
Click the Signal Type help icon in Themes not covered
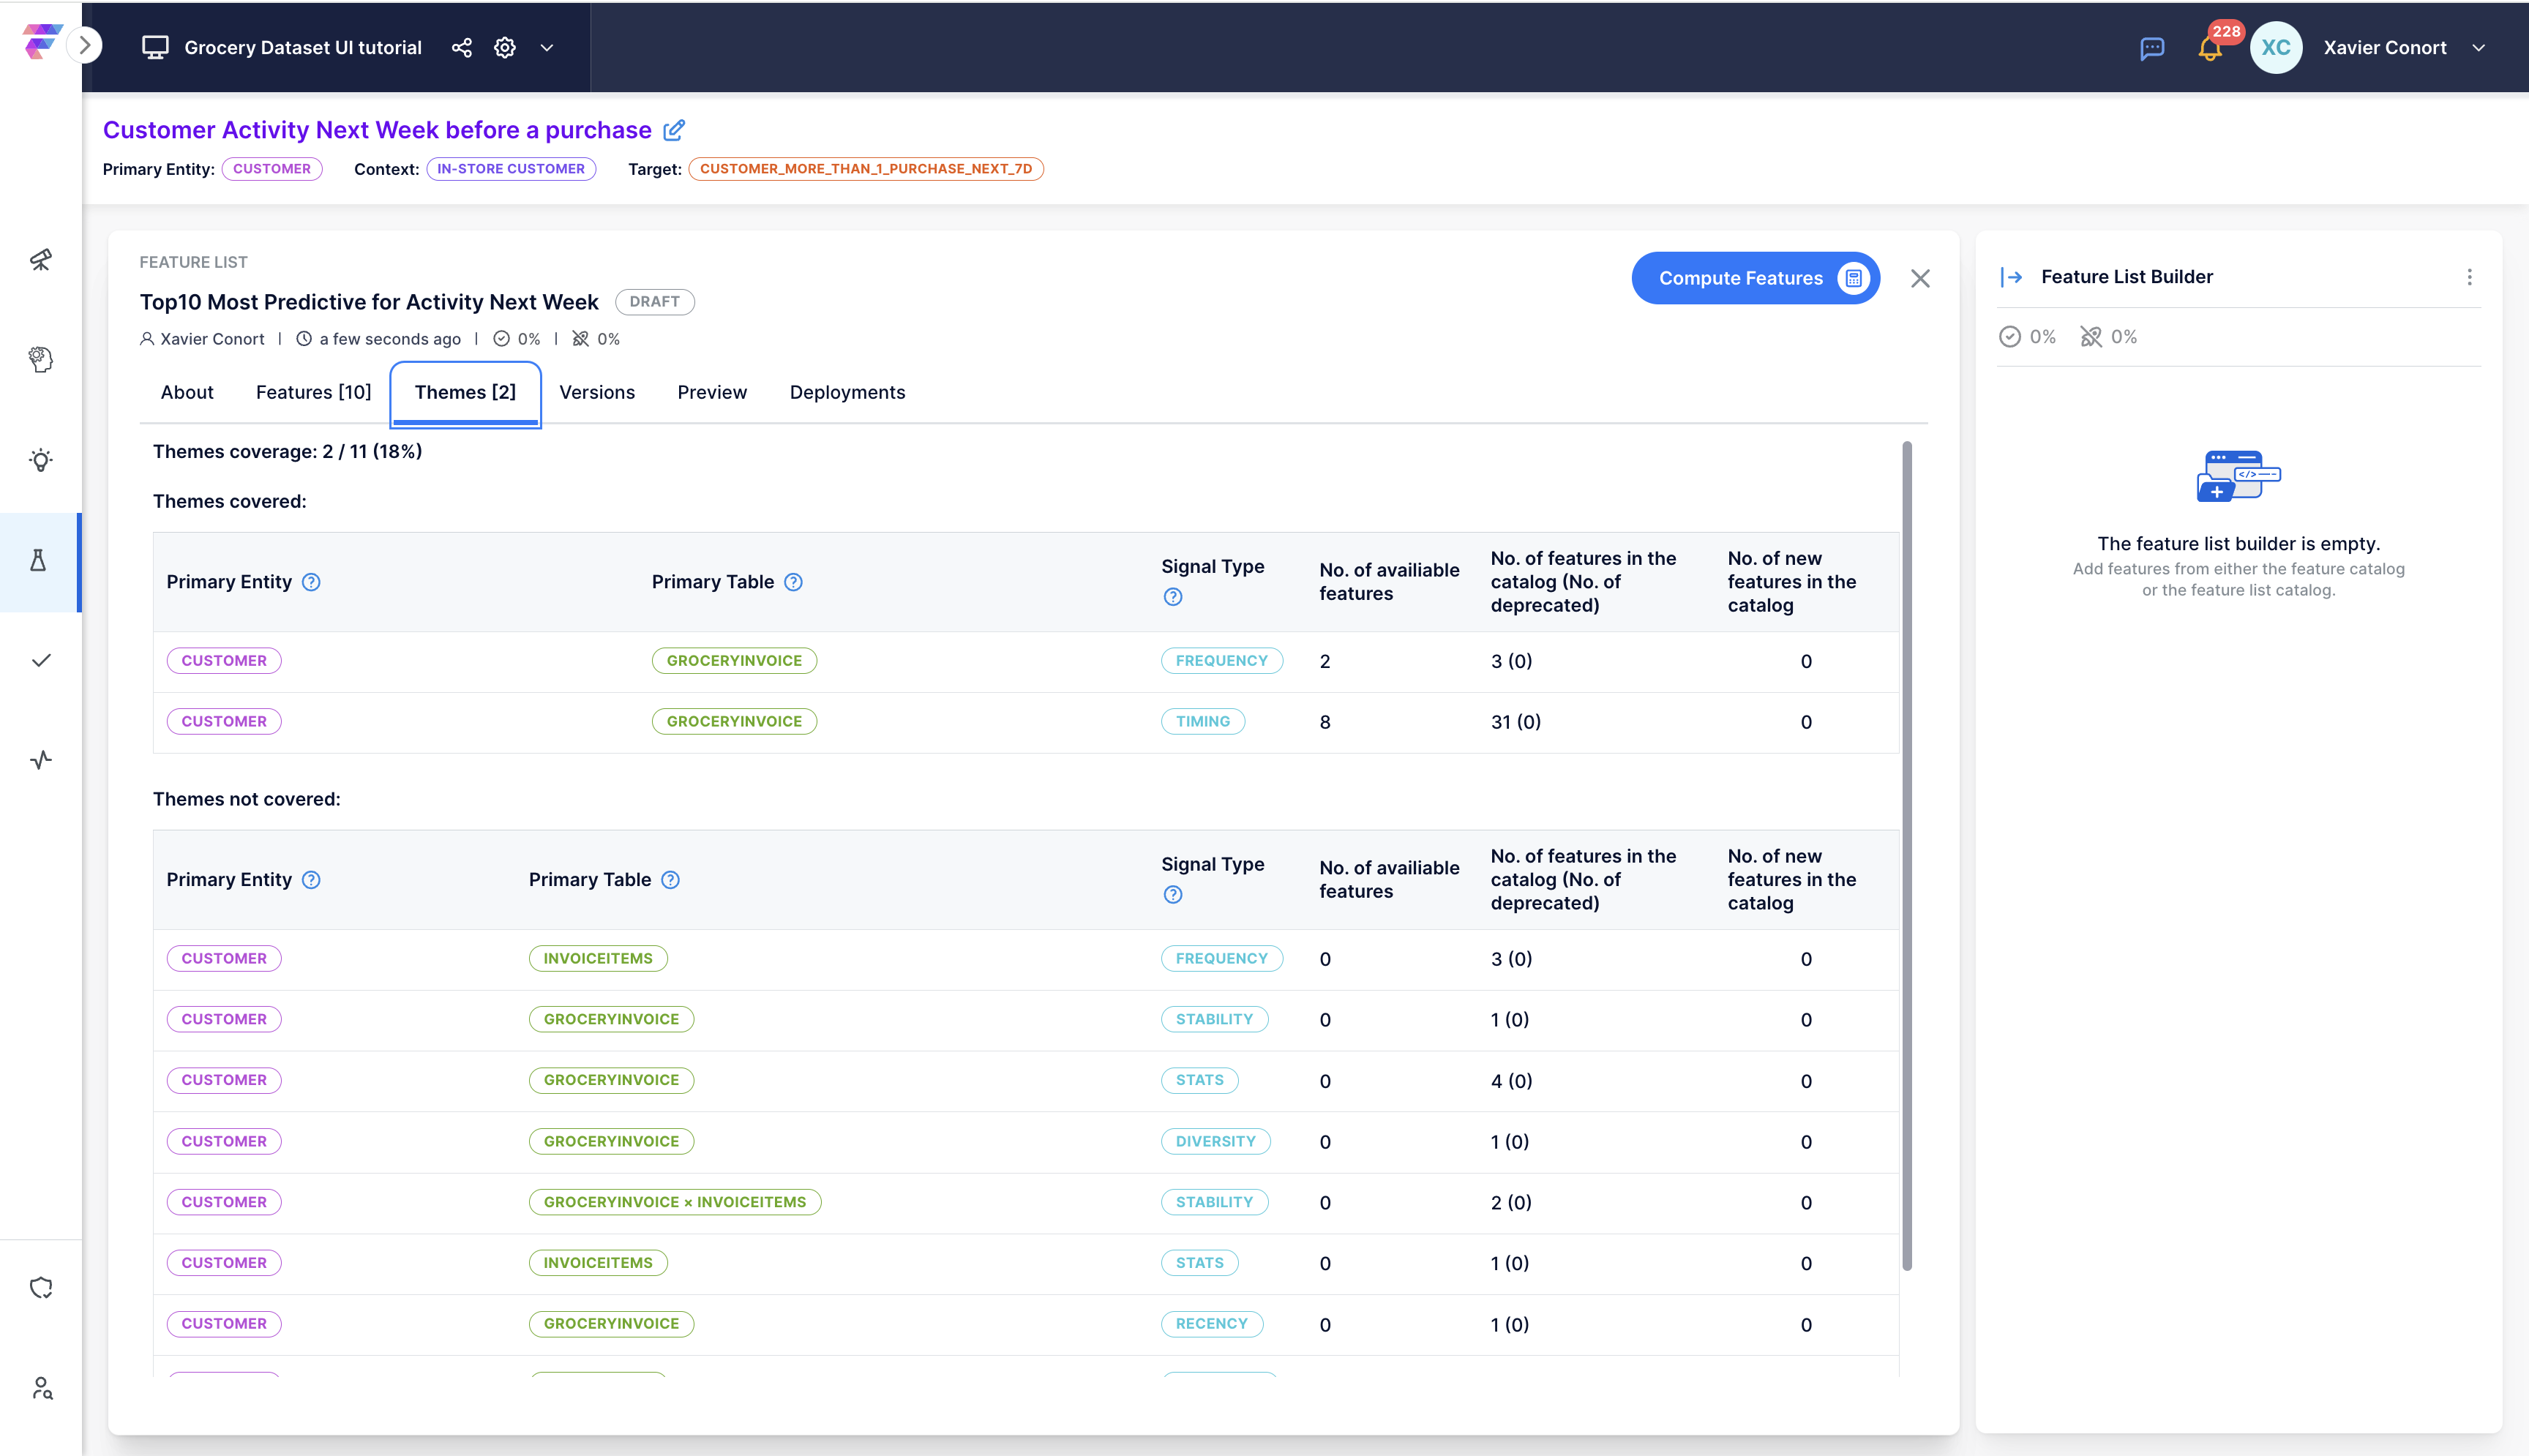tap(1173, 895)
